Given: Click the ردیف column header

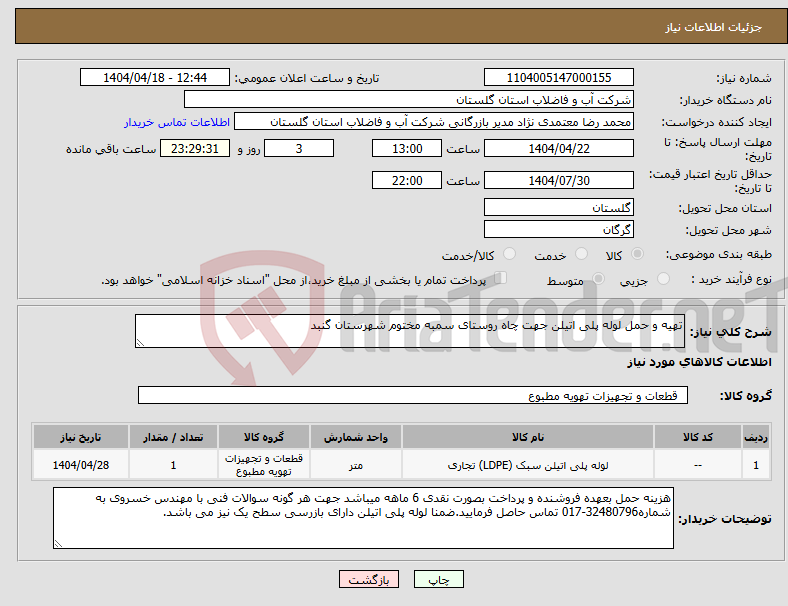Looking at the screenshot, I should pyautogui.click(x=755, y=437).
